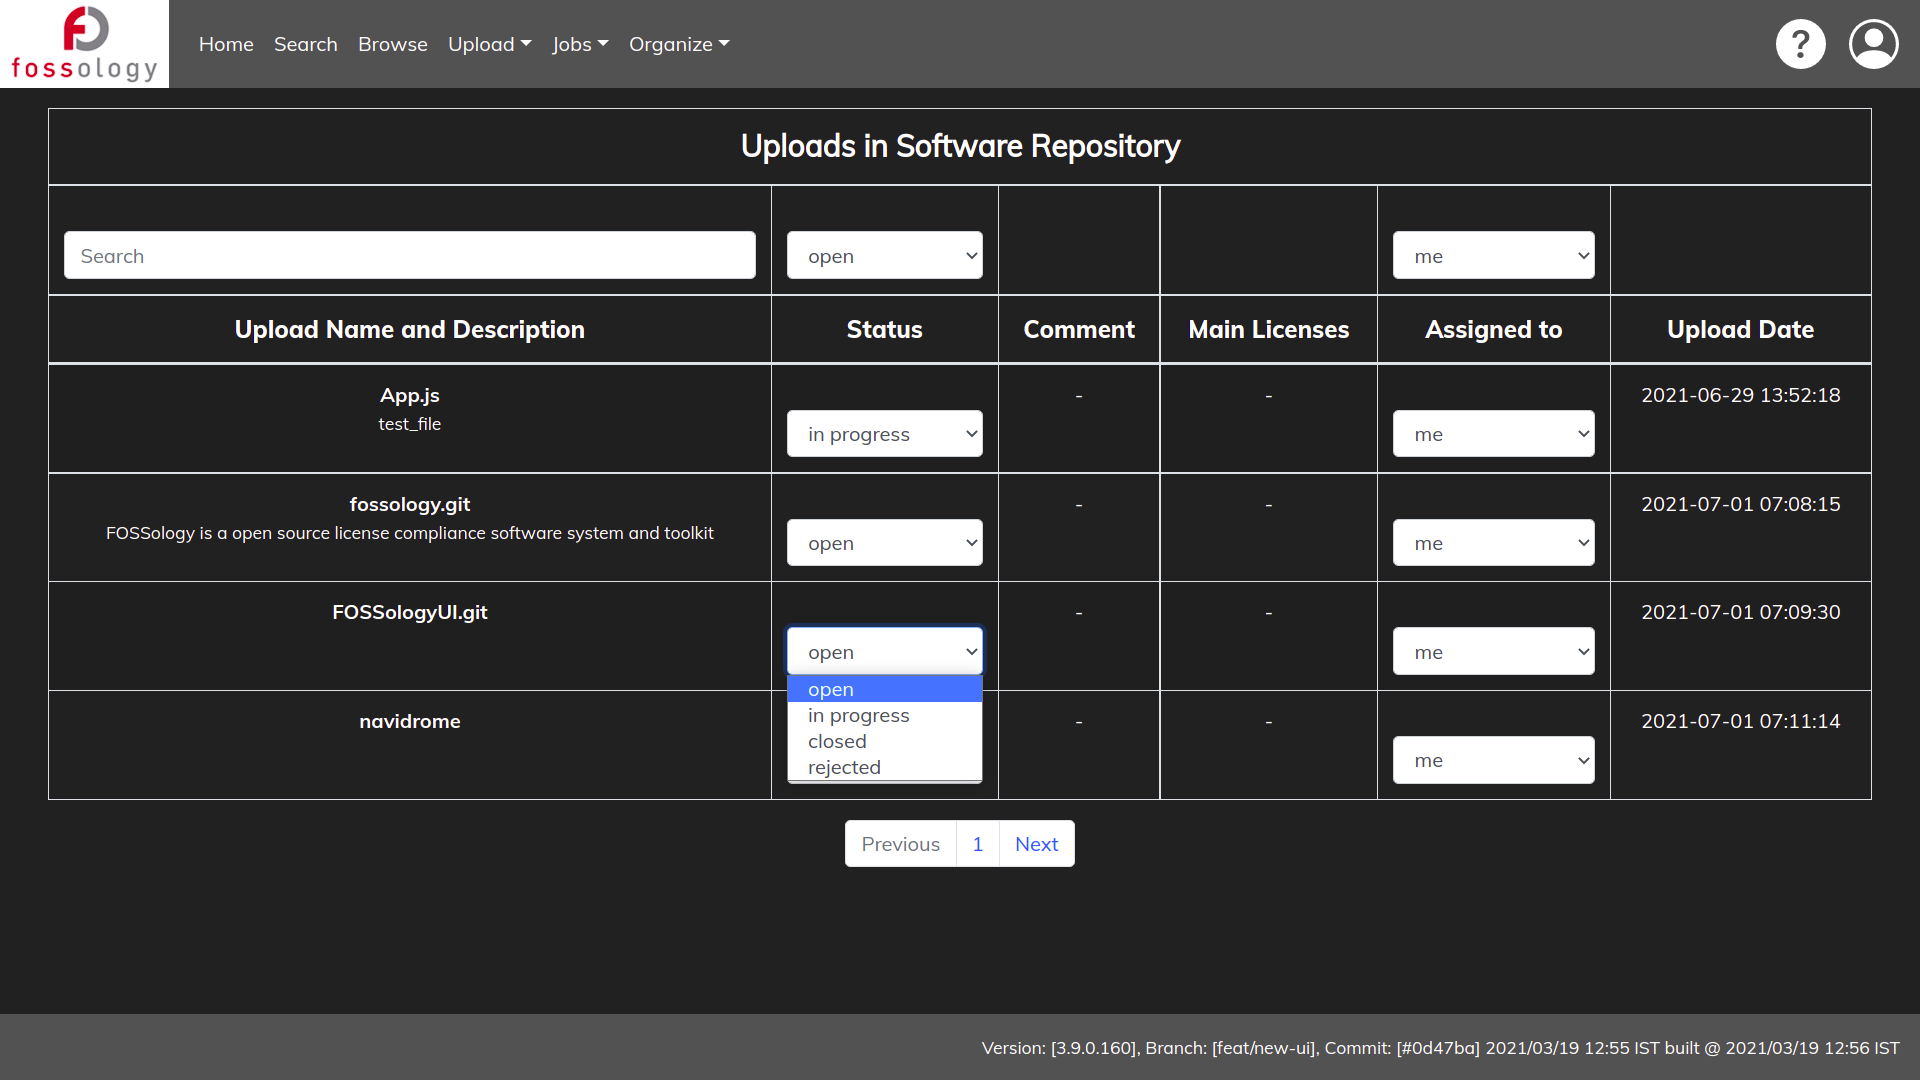
Task: Choose 'in progress' from the status list
Action: click(885, 715)
